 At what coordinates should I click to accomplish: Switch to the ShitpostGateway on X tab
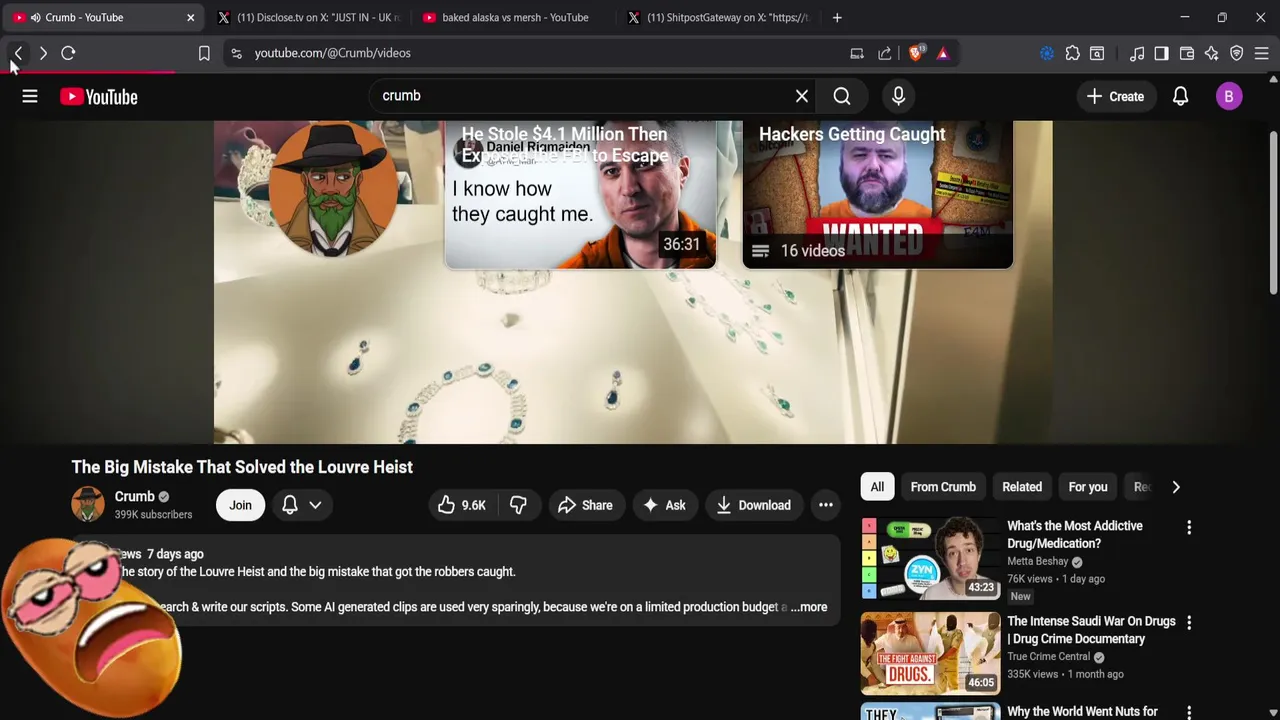pos(718,17)
